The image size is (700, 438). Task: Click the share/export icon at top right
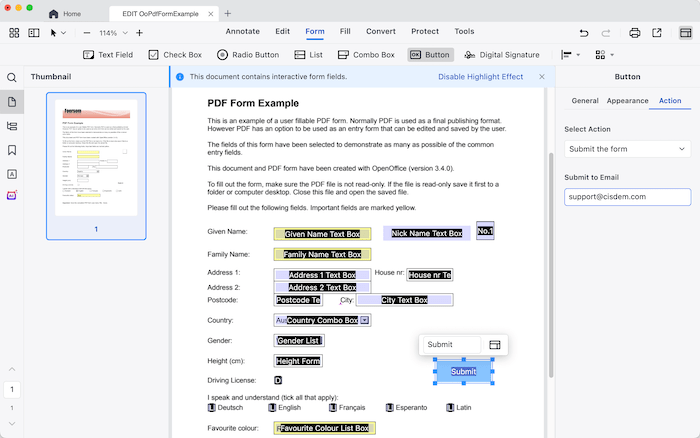(x=657, y=32)
